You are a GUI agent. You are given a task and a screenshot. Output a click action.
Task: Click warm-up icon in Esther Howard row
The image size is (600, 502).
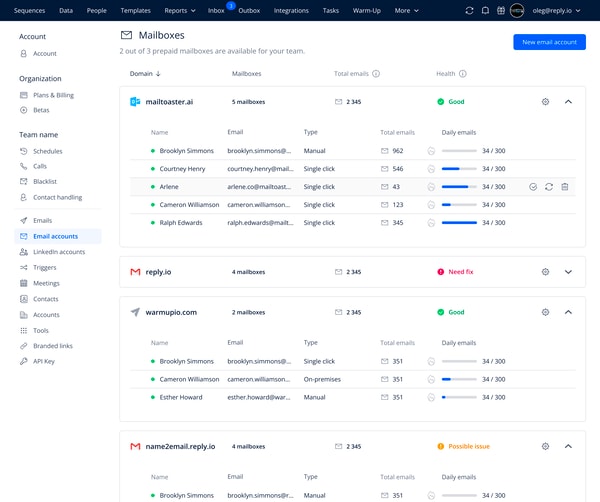click(x=431, y=397)
